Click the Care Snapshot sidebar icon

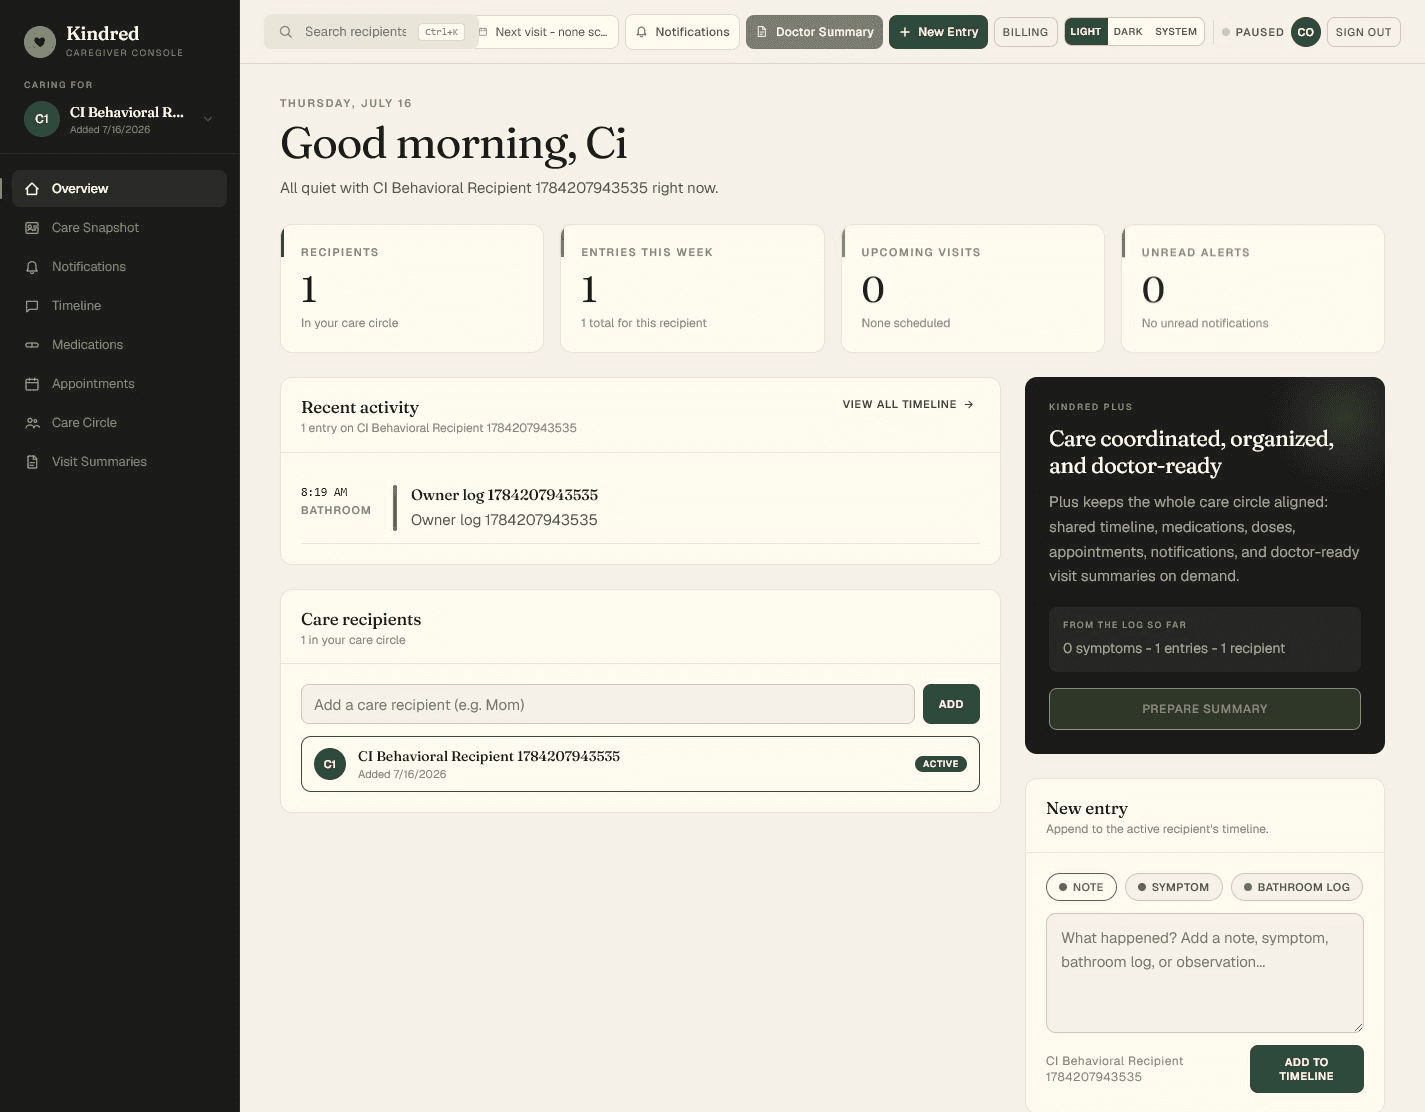(x=32, y=228)
